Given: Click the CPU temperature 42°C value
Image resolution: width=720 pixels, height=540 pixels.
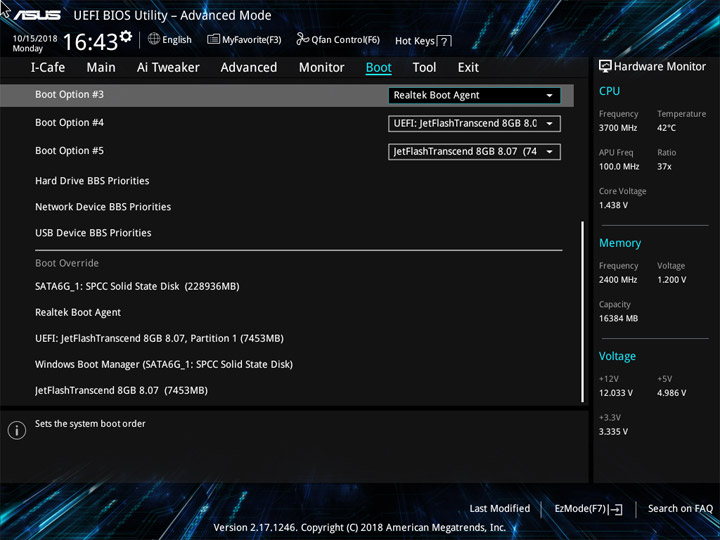Looking at the screenshot, I should point(666,128).
